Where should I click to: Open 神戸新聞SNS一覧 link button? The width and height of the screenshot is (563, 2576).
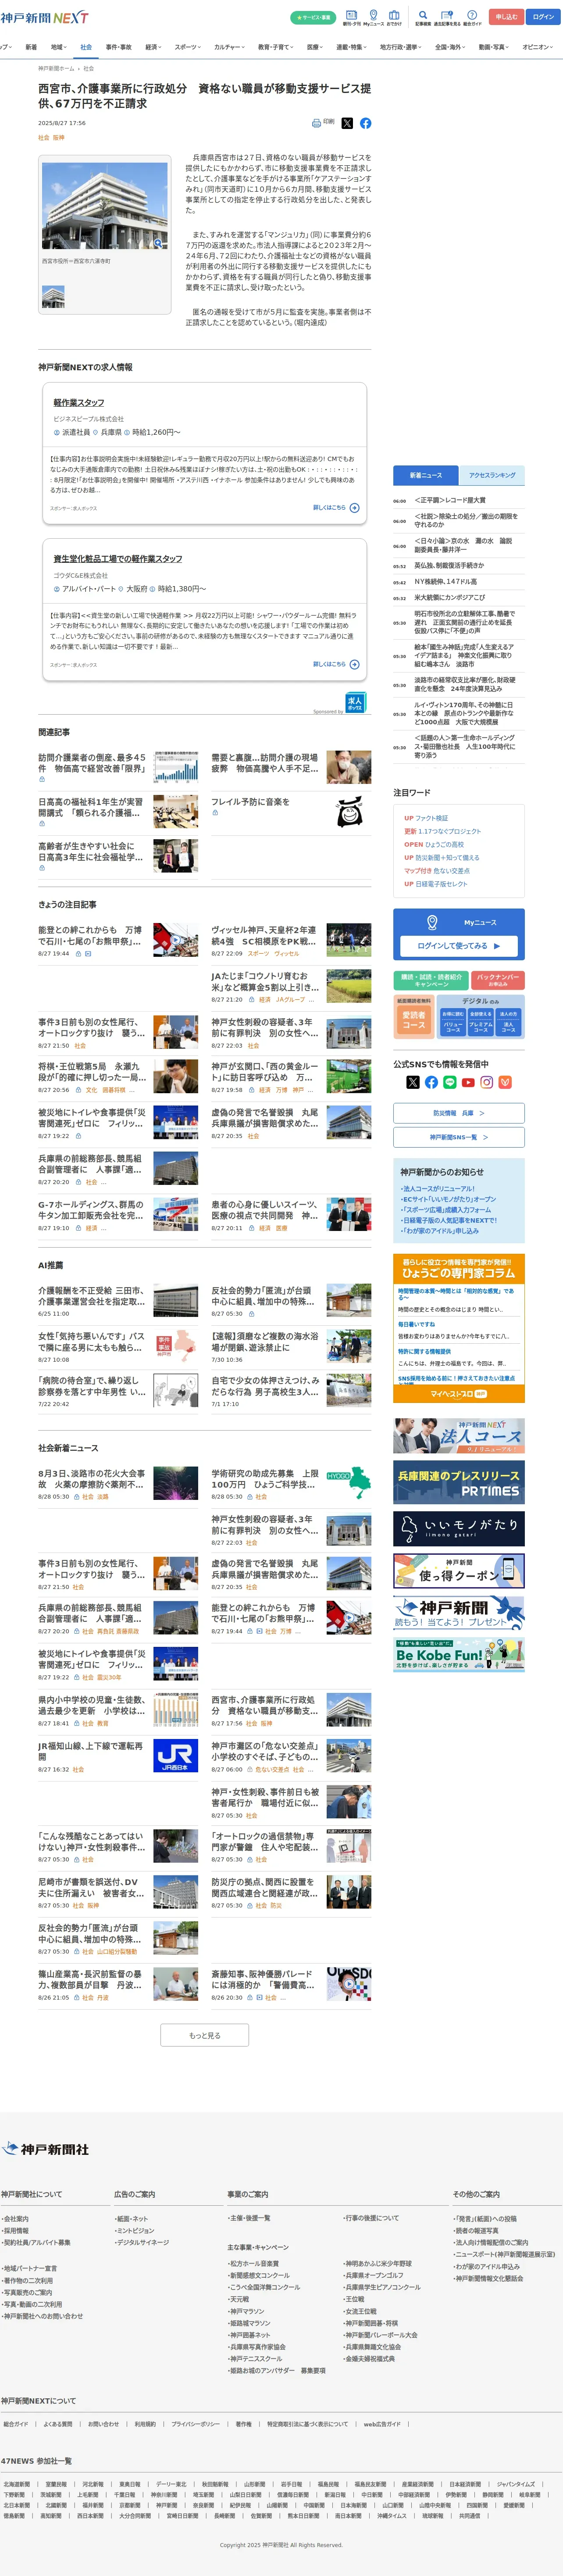(x=458, y=1137)
